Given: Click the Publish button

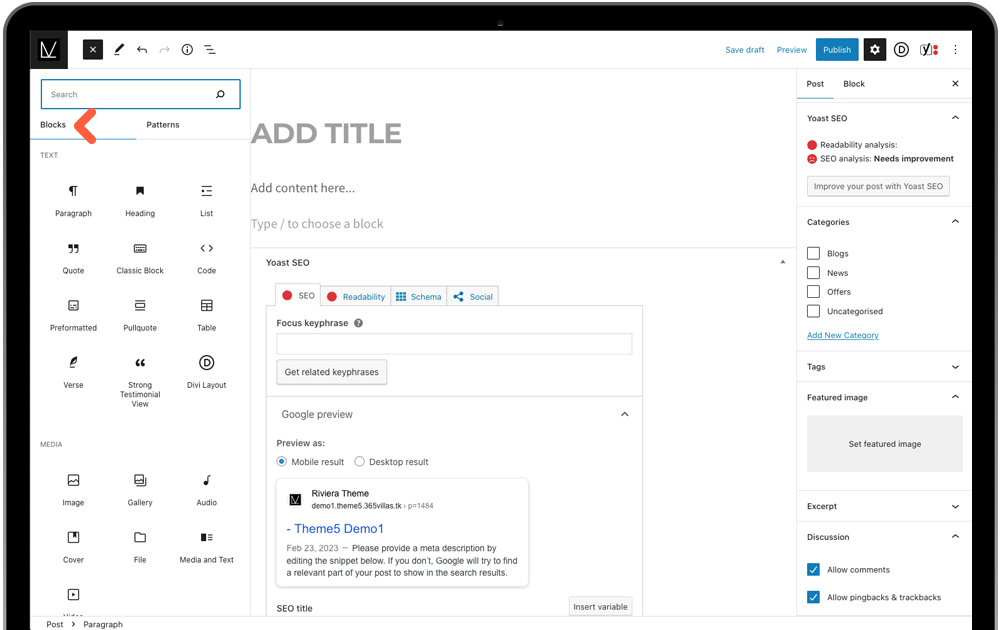Looking at the screenshot, I should pos(837,50).
